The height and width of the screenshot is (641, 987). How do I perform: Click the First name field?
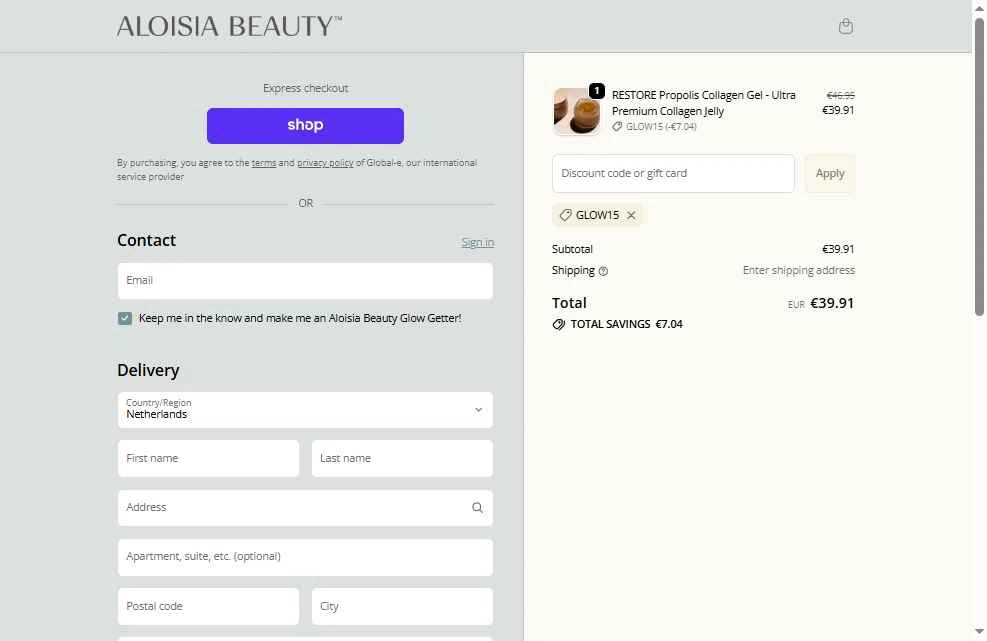tap(208, 458)
